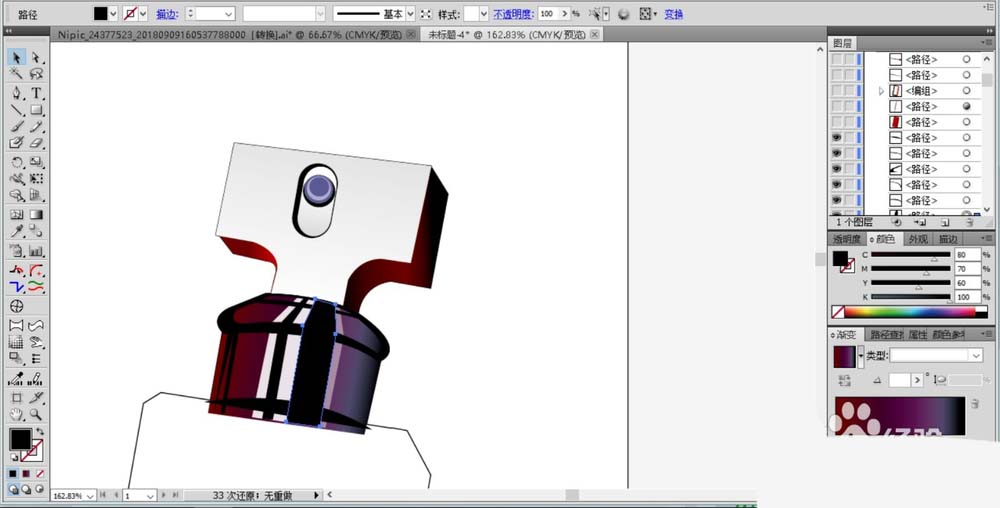The height and width of the screenshot is (508, 1000).
Task: Select the Gradient tool in toolbox
Action: coord(36,215)
